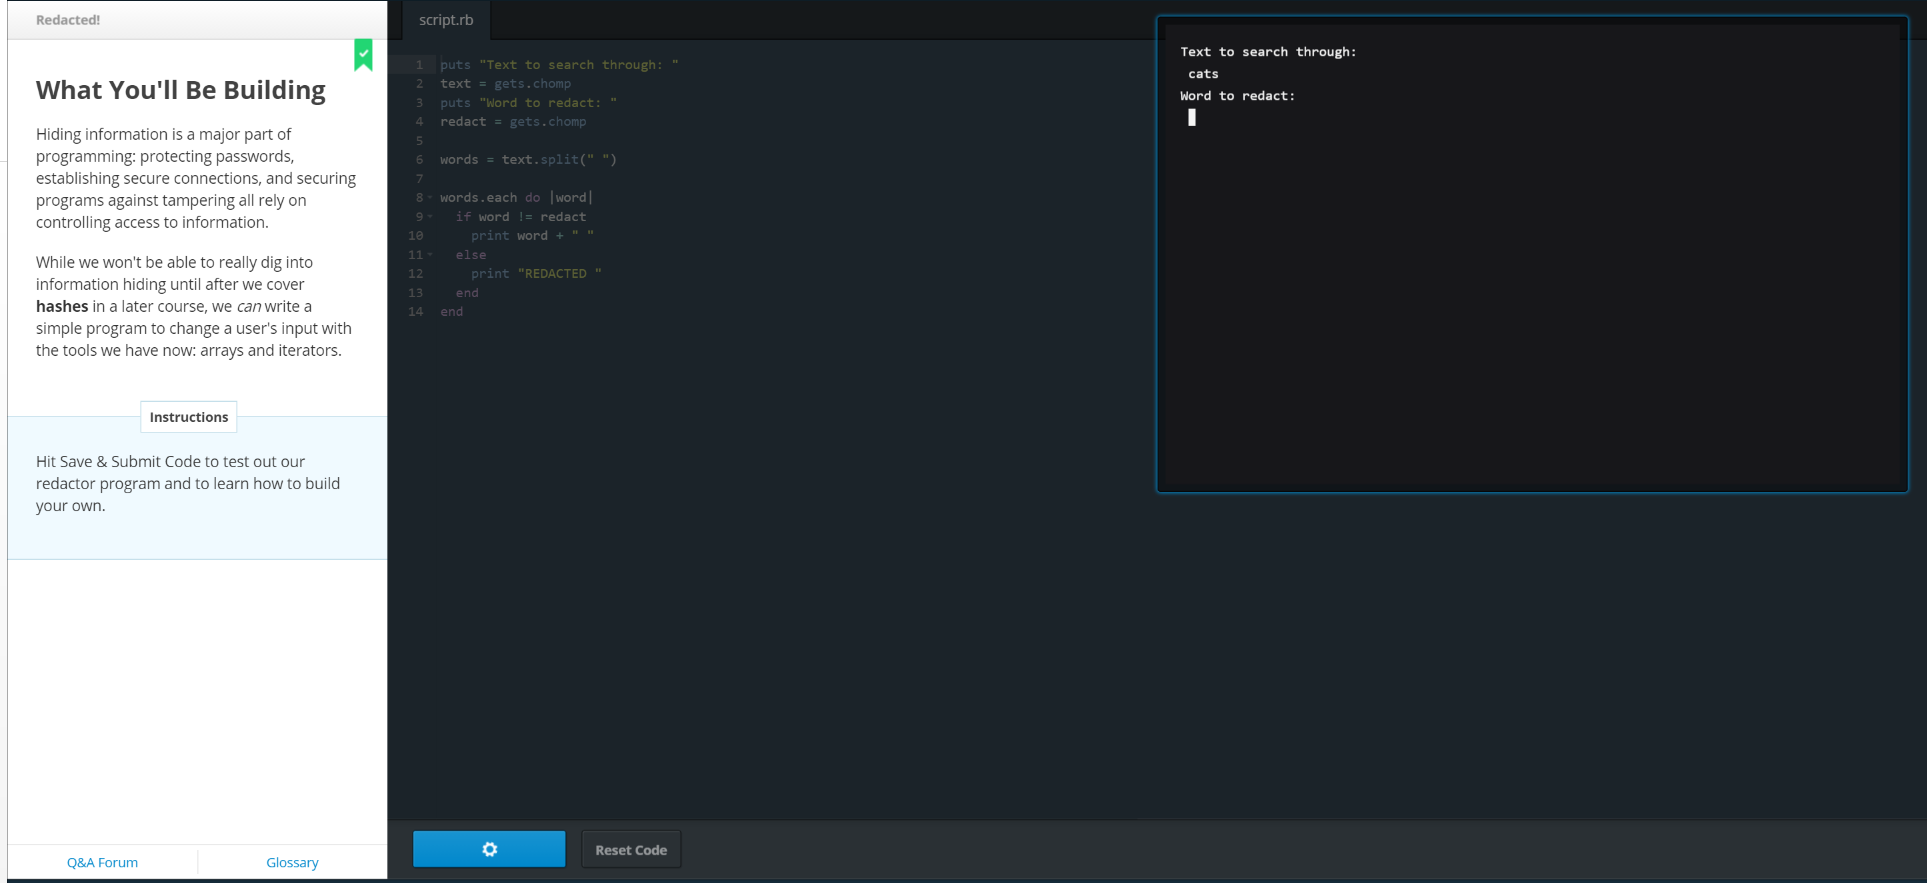
Task: Open the Q&A Forum link
Action: 102,862
